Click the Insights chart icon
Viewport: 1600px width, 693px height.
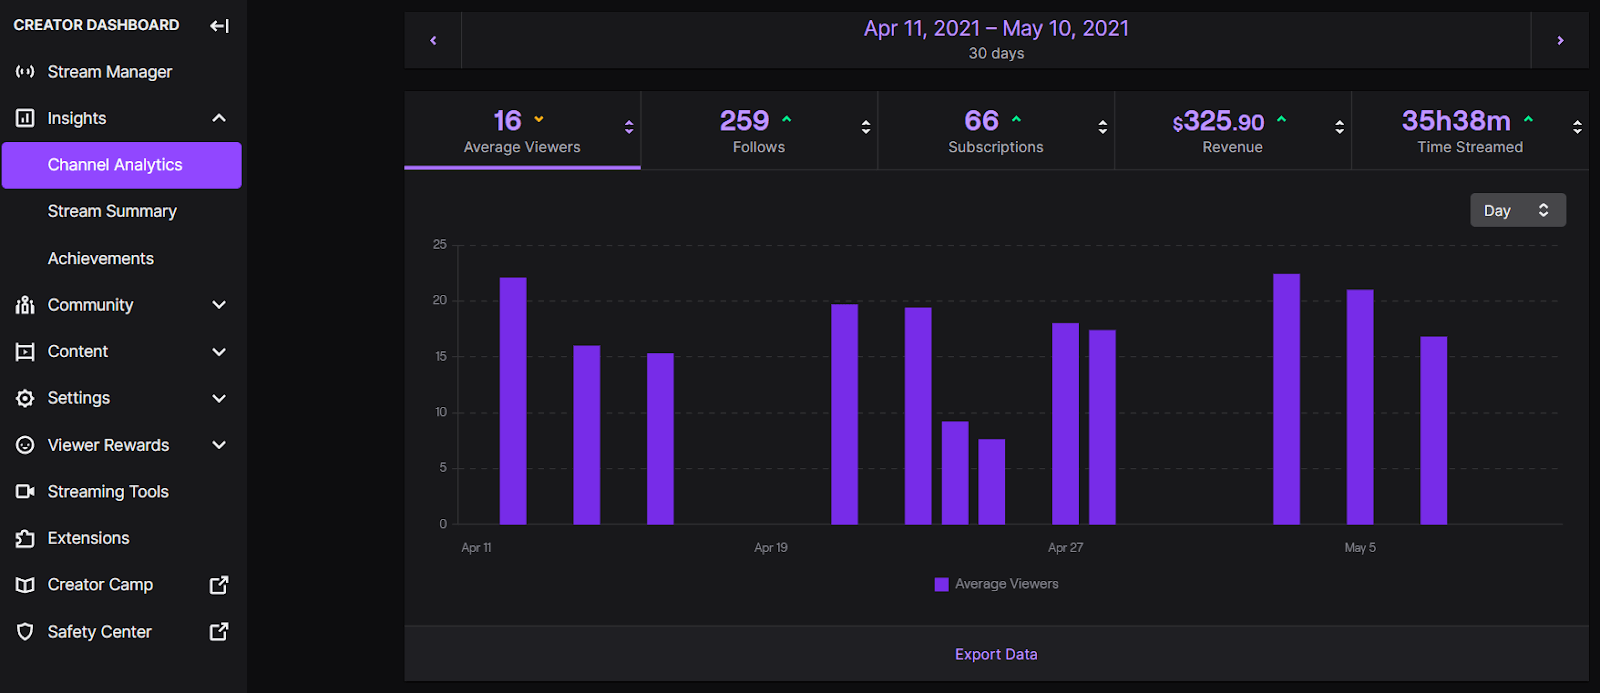coord(25,118)
